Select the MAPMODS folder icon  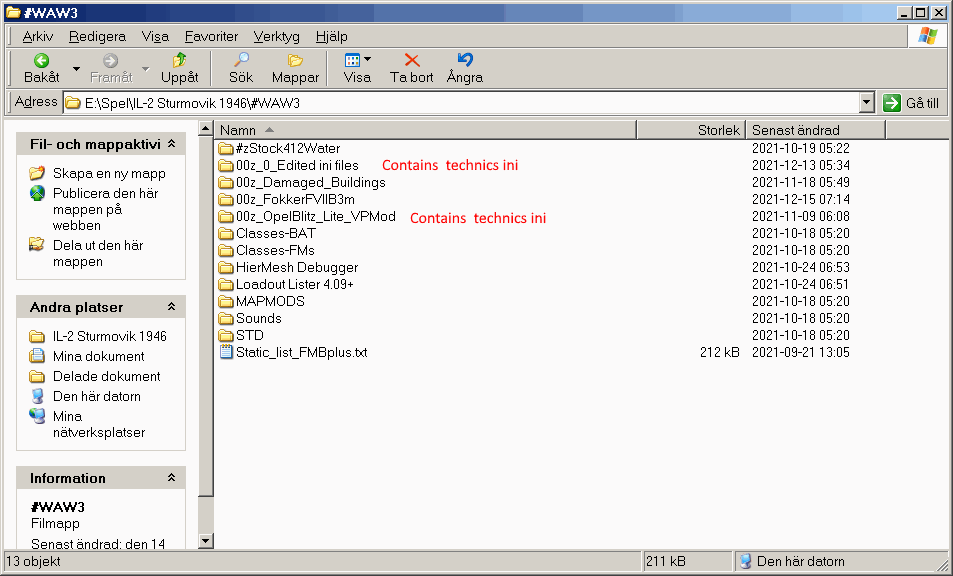226,301
